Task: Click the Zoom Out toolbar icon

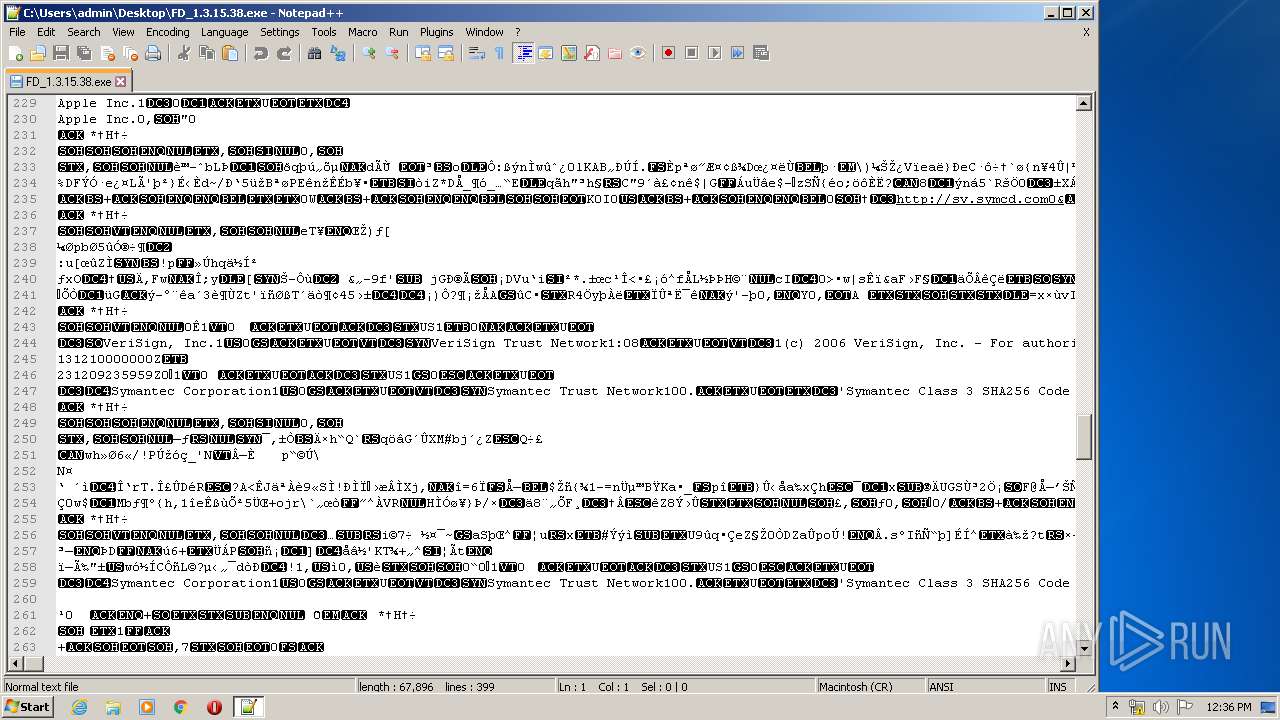Action: (392, 53)
